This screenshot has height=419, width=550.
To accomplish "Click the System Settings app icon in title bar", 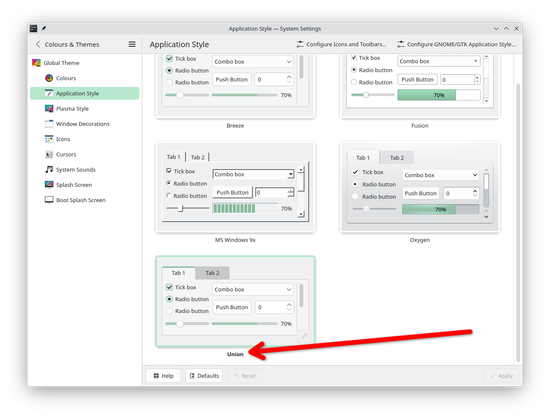I will (34, 28).
